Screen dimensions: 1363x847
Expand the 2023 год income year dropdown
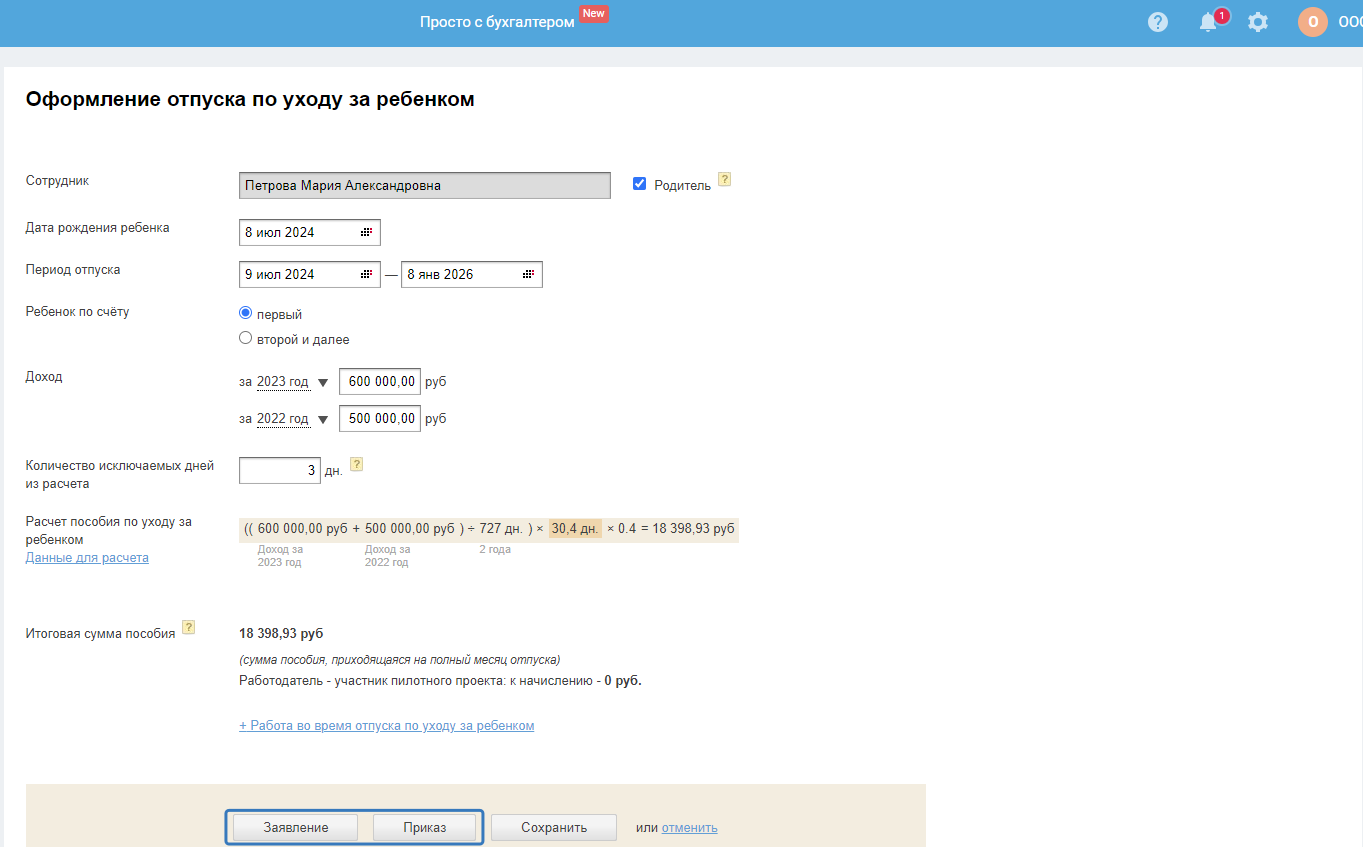coord(322,382)
